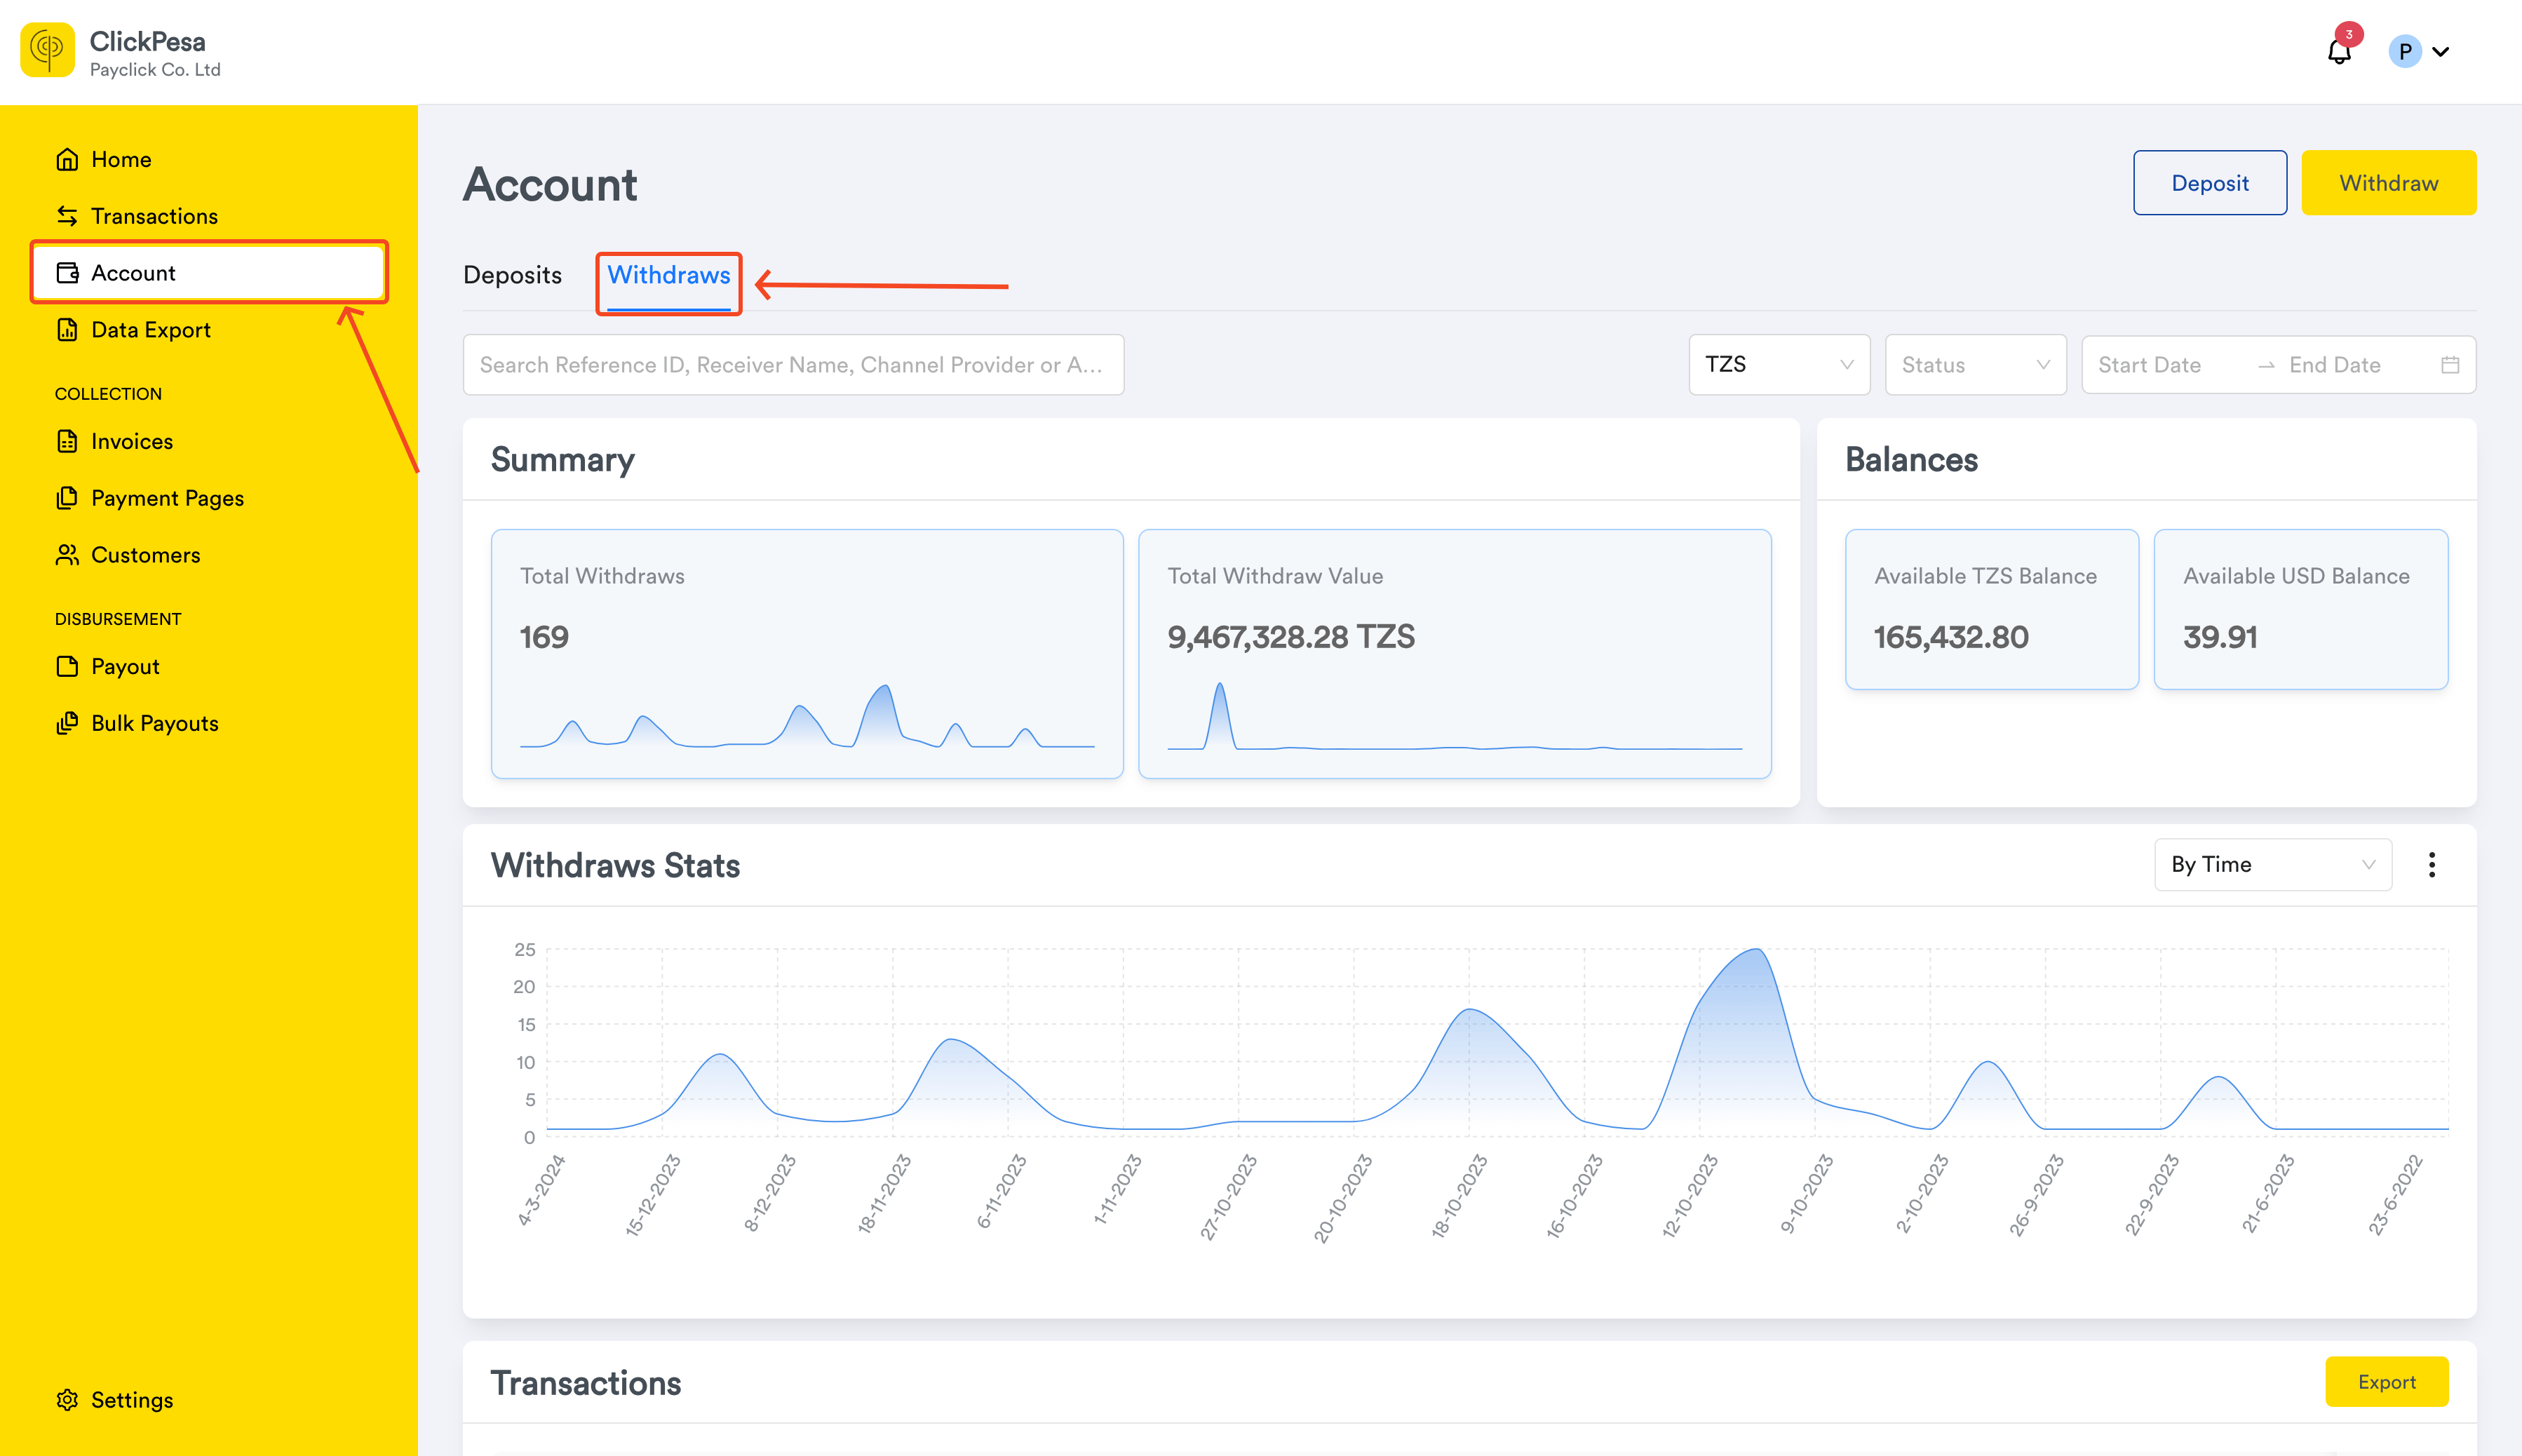Click the Total Withdraw Value card

(1454, 654)
